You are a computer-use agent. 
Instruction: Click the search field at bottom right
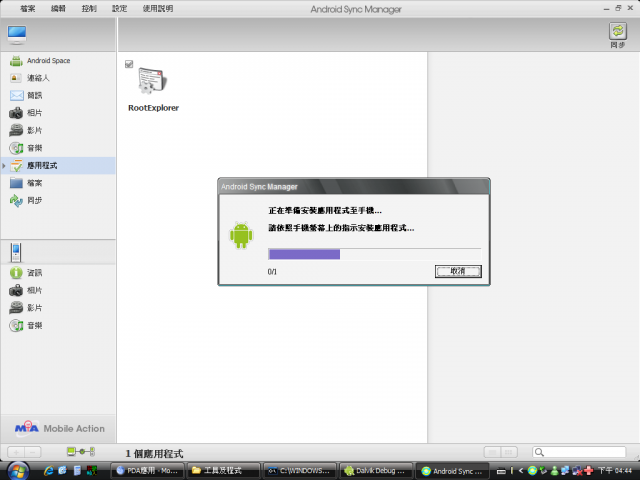tap(579, 452)
